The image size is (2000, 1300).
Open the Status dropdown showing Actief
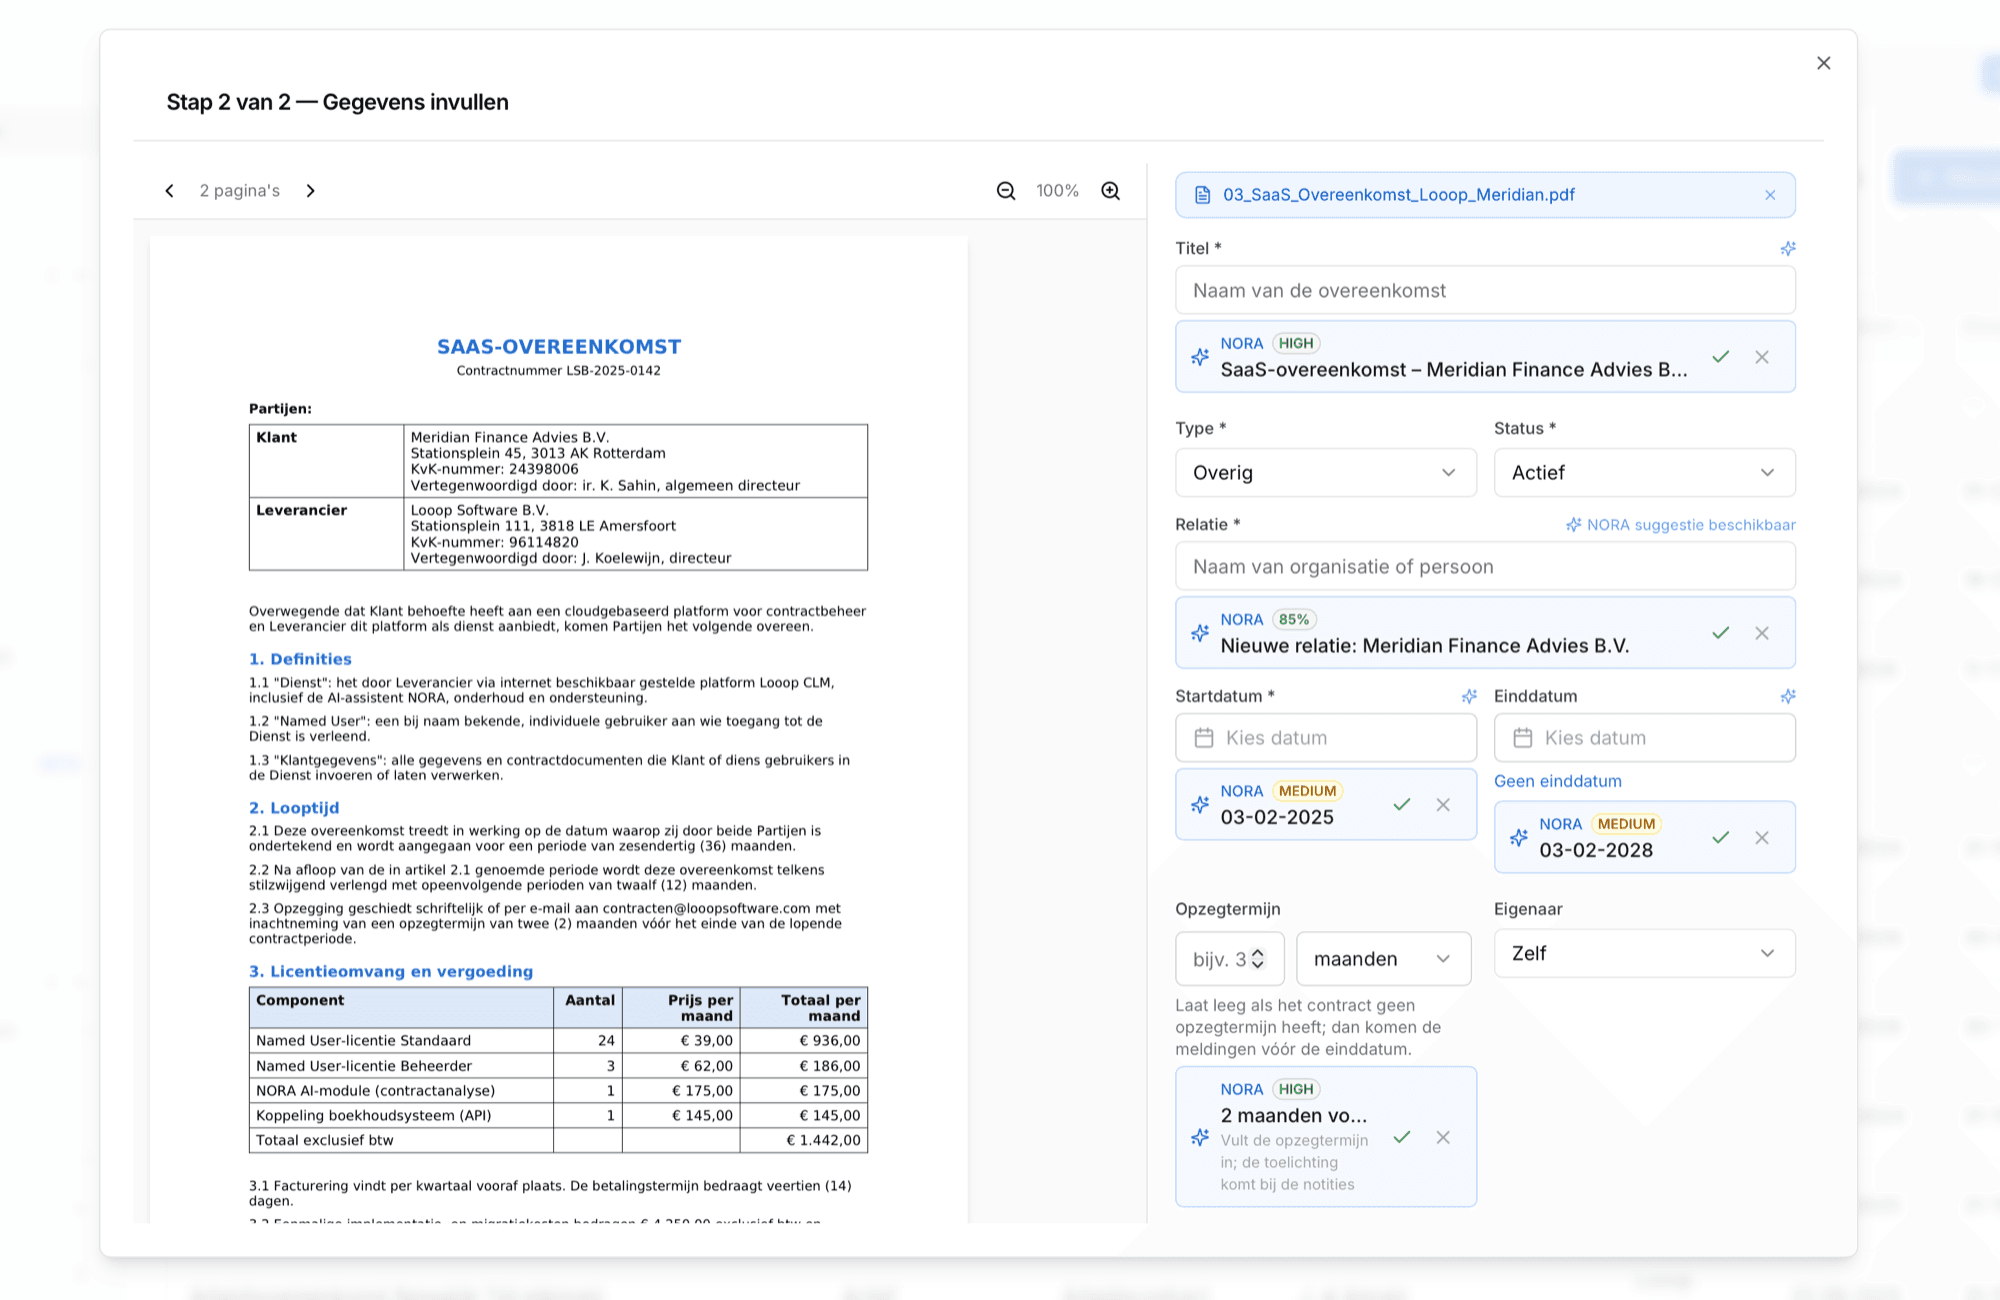pyautogui.click(x=1645, y=473)
